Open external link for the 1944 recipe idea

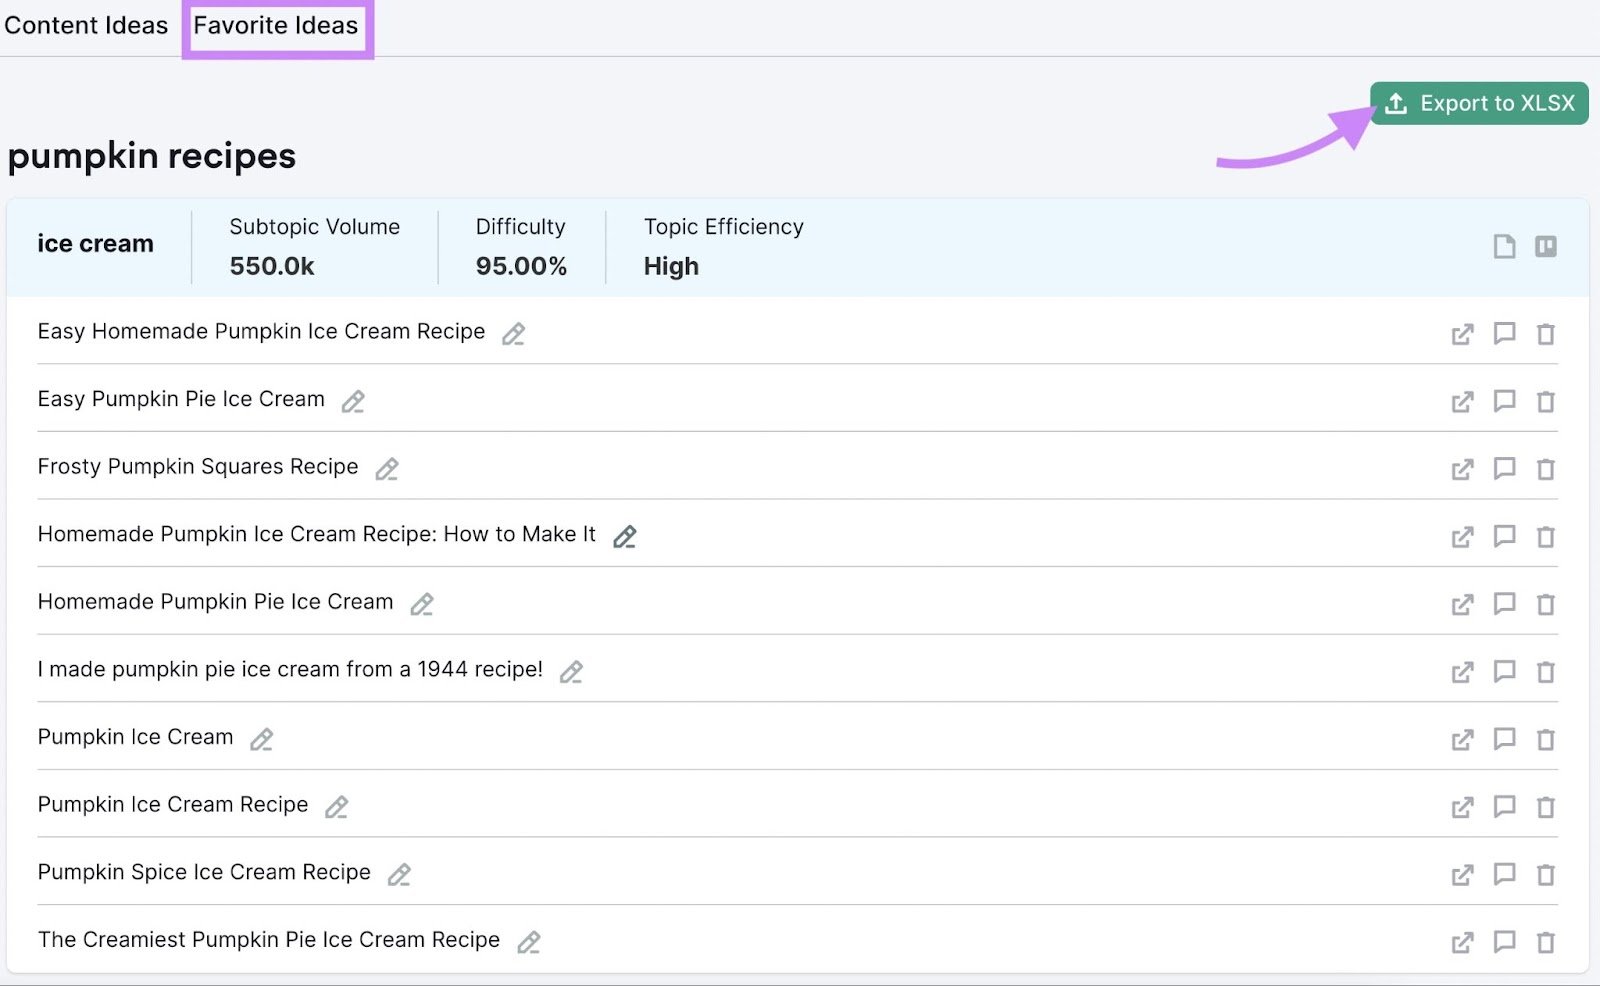[1462, 672]
